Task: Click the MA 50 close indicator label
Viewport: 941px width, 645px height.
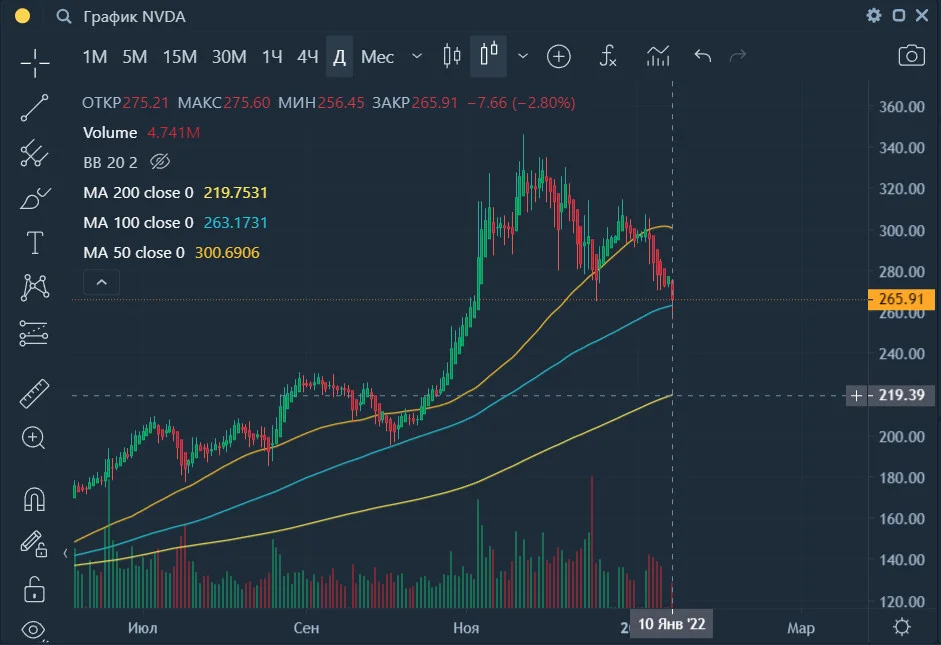Action: click(134, 253)
